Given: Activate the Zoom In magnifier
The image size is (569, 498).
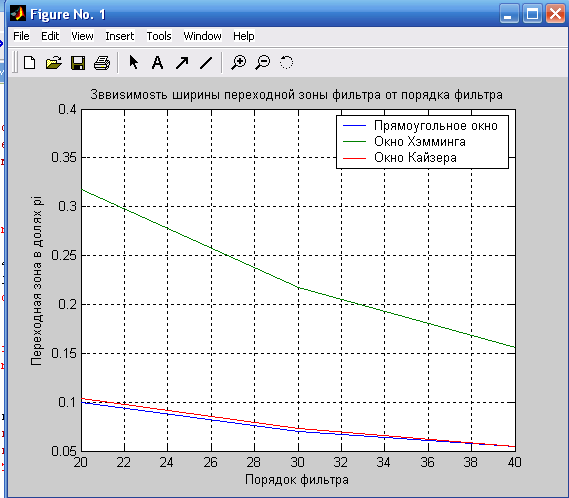Looking at the screenshot, I should [238, 62].
